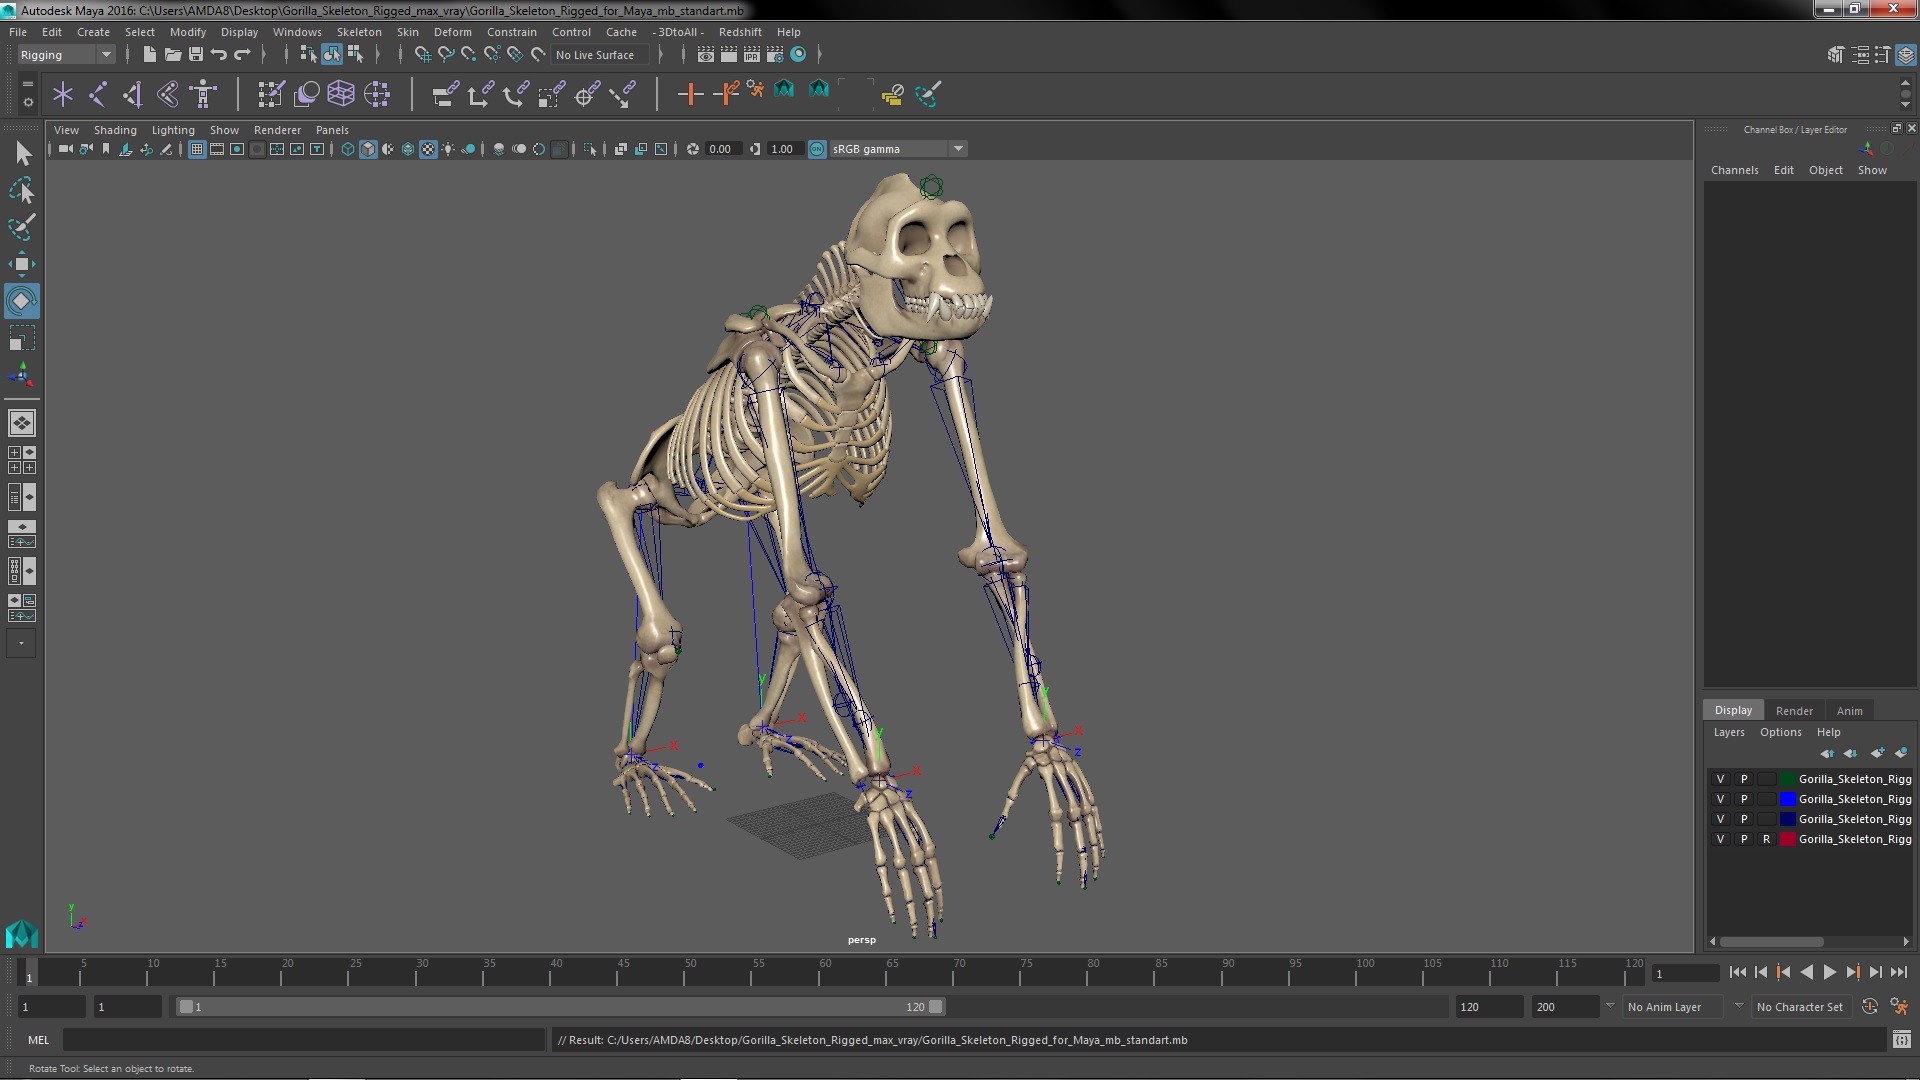The width and height of the screenshot is (1920, 1080).
Task: Click the Auto Keyframe toggle icon
Action: click(1869, 1007)
